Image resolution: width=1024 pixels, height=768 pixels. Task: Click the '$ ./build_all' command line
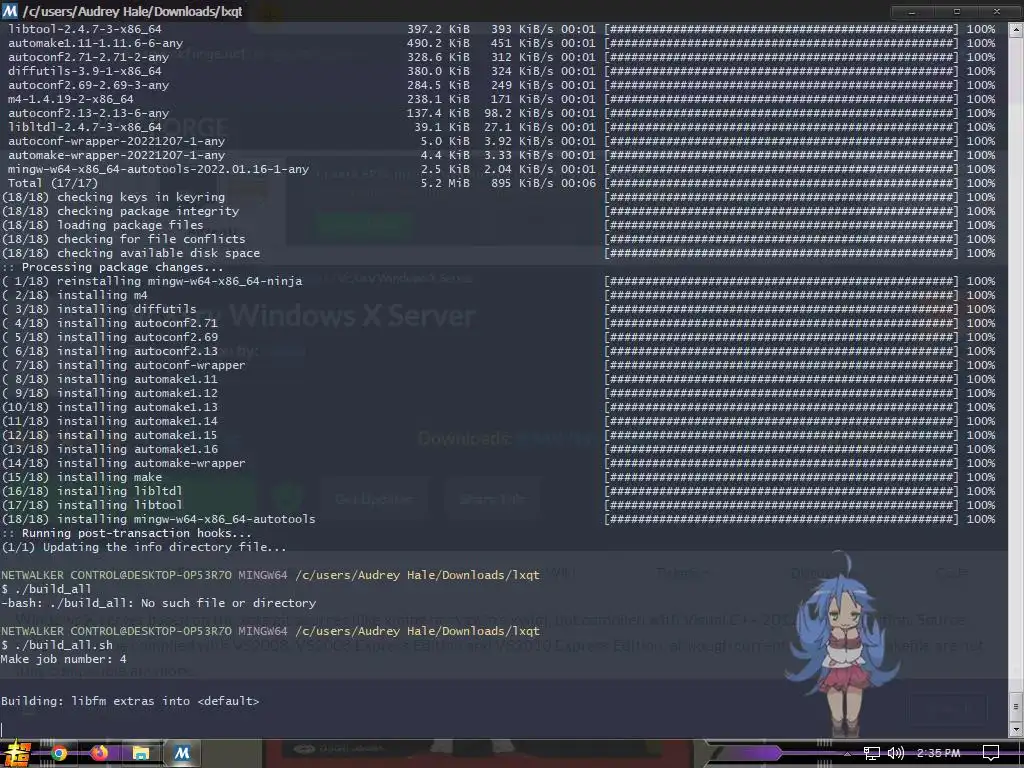click(46, 589)
